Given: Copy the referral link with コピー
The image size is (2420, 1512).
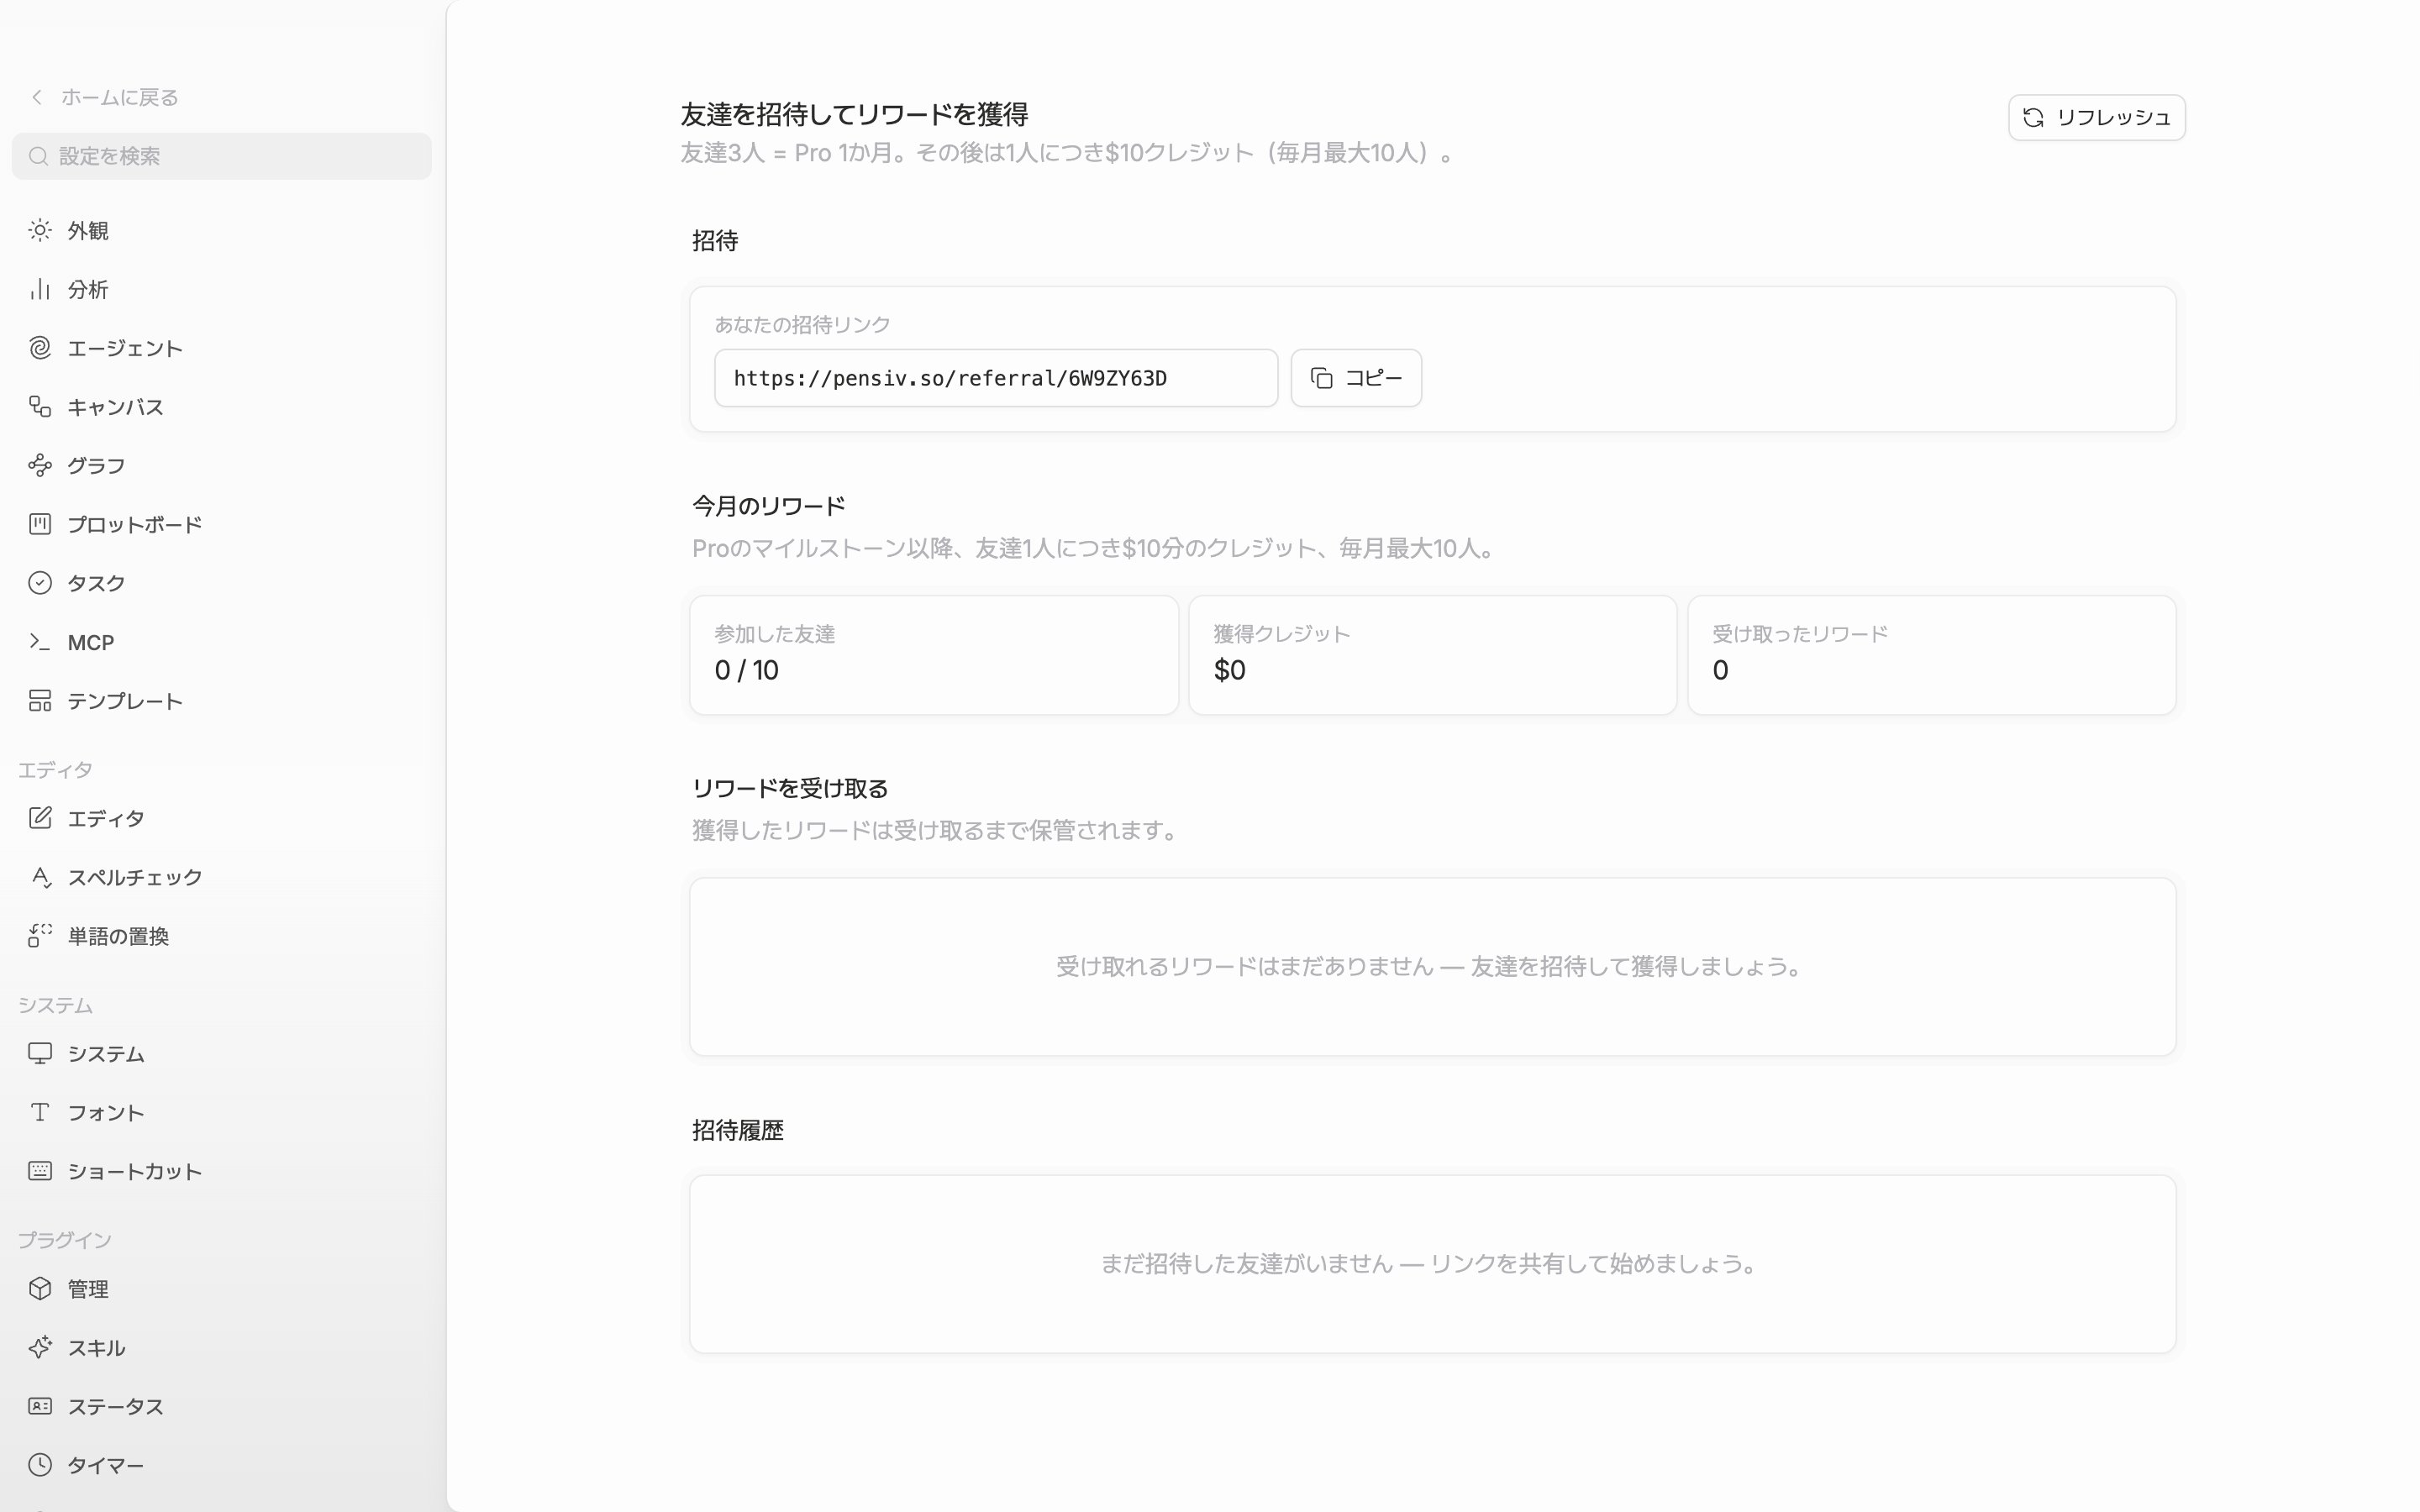Looking at the screenshot, I should tap(1356, 378).
